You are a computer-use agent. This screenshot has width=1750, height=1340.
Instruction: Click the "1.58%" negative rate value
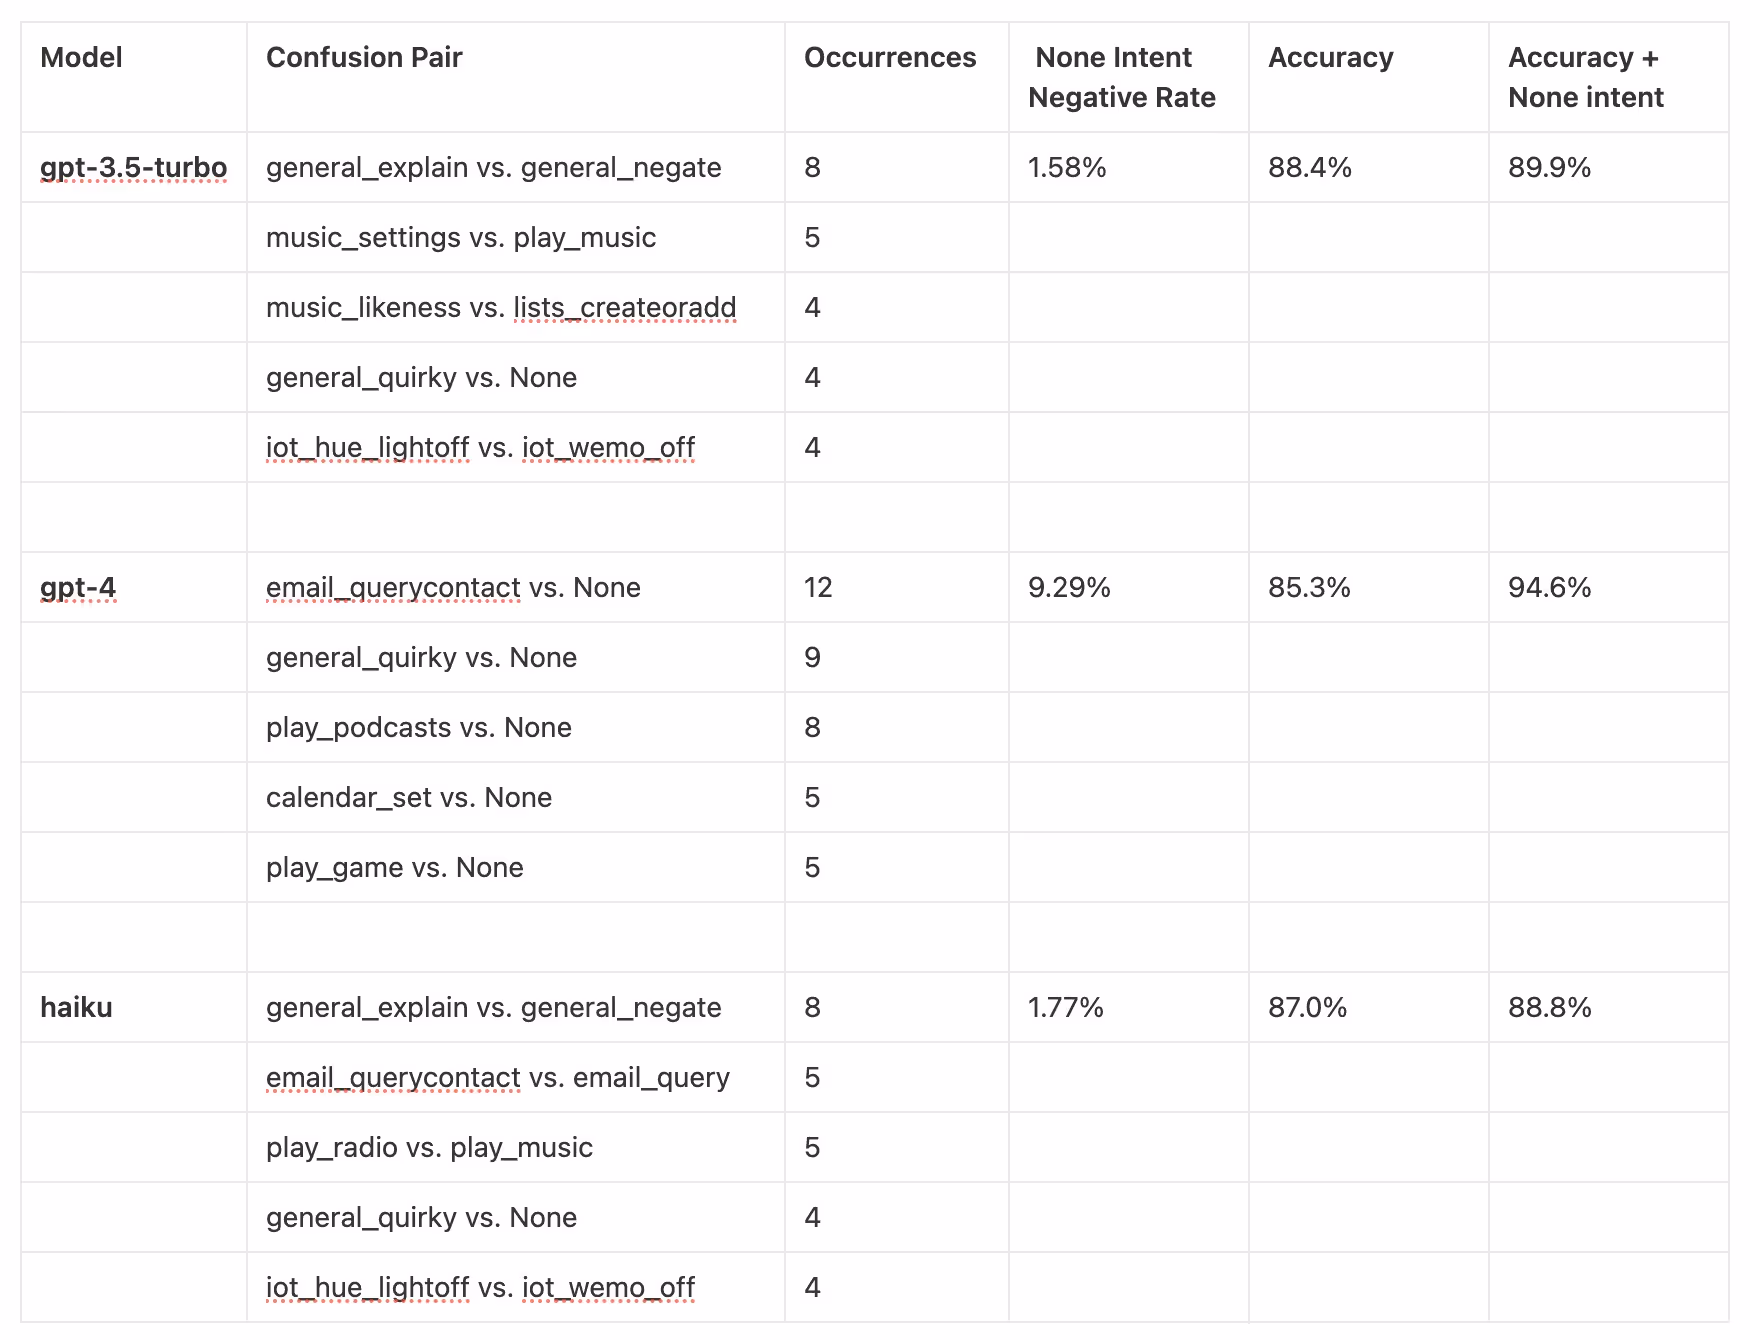[x=1067, y=167]
